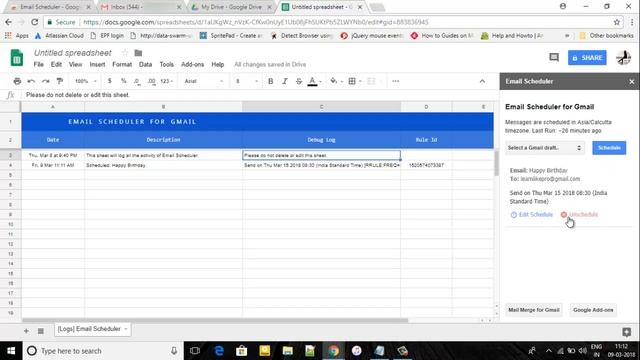Format cell as currency
Screen dimensions: 640x360
[109, 81]
